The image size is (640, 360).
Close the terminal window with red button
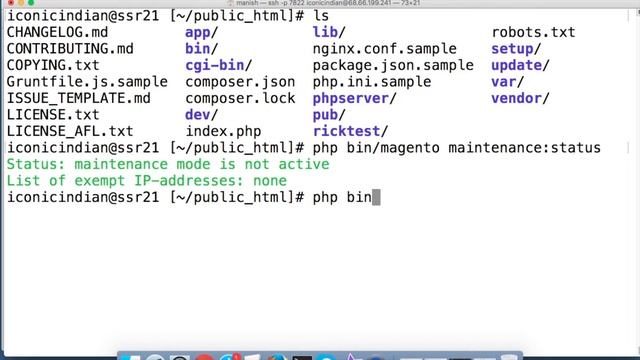(11, 2)
